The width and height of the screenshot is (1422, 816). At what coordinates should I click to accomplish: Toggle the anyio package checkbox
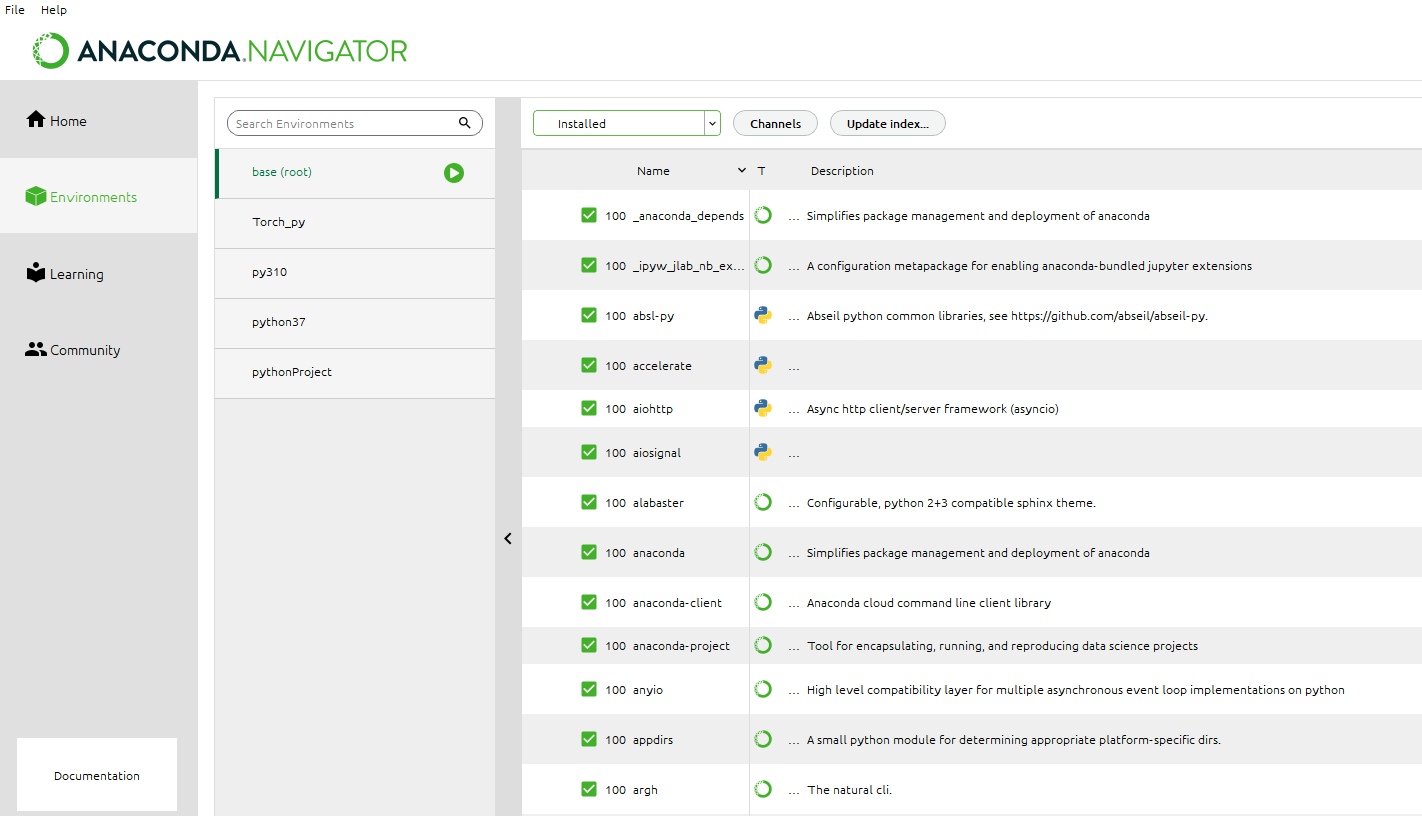click(589, 689)
